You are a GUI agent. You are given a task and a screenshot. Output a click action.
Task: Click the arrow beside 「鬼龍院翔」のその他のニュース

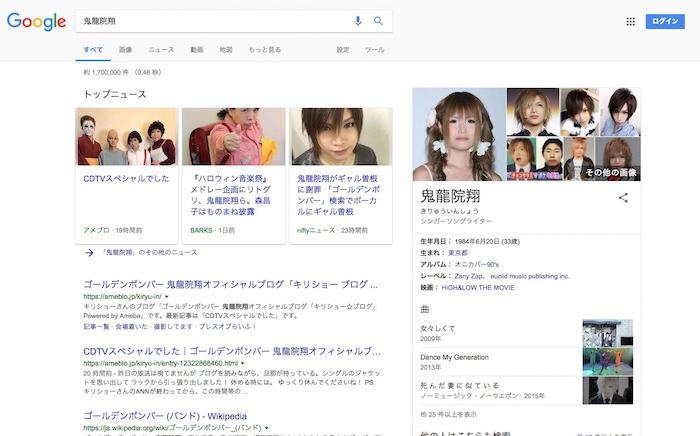click(89, 253)
